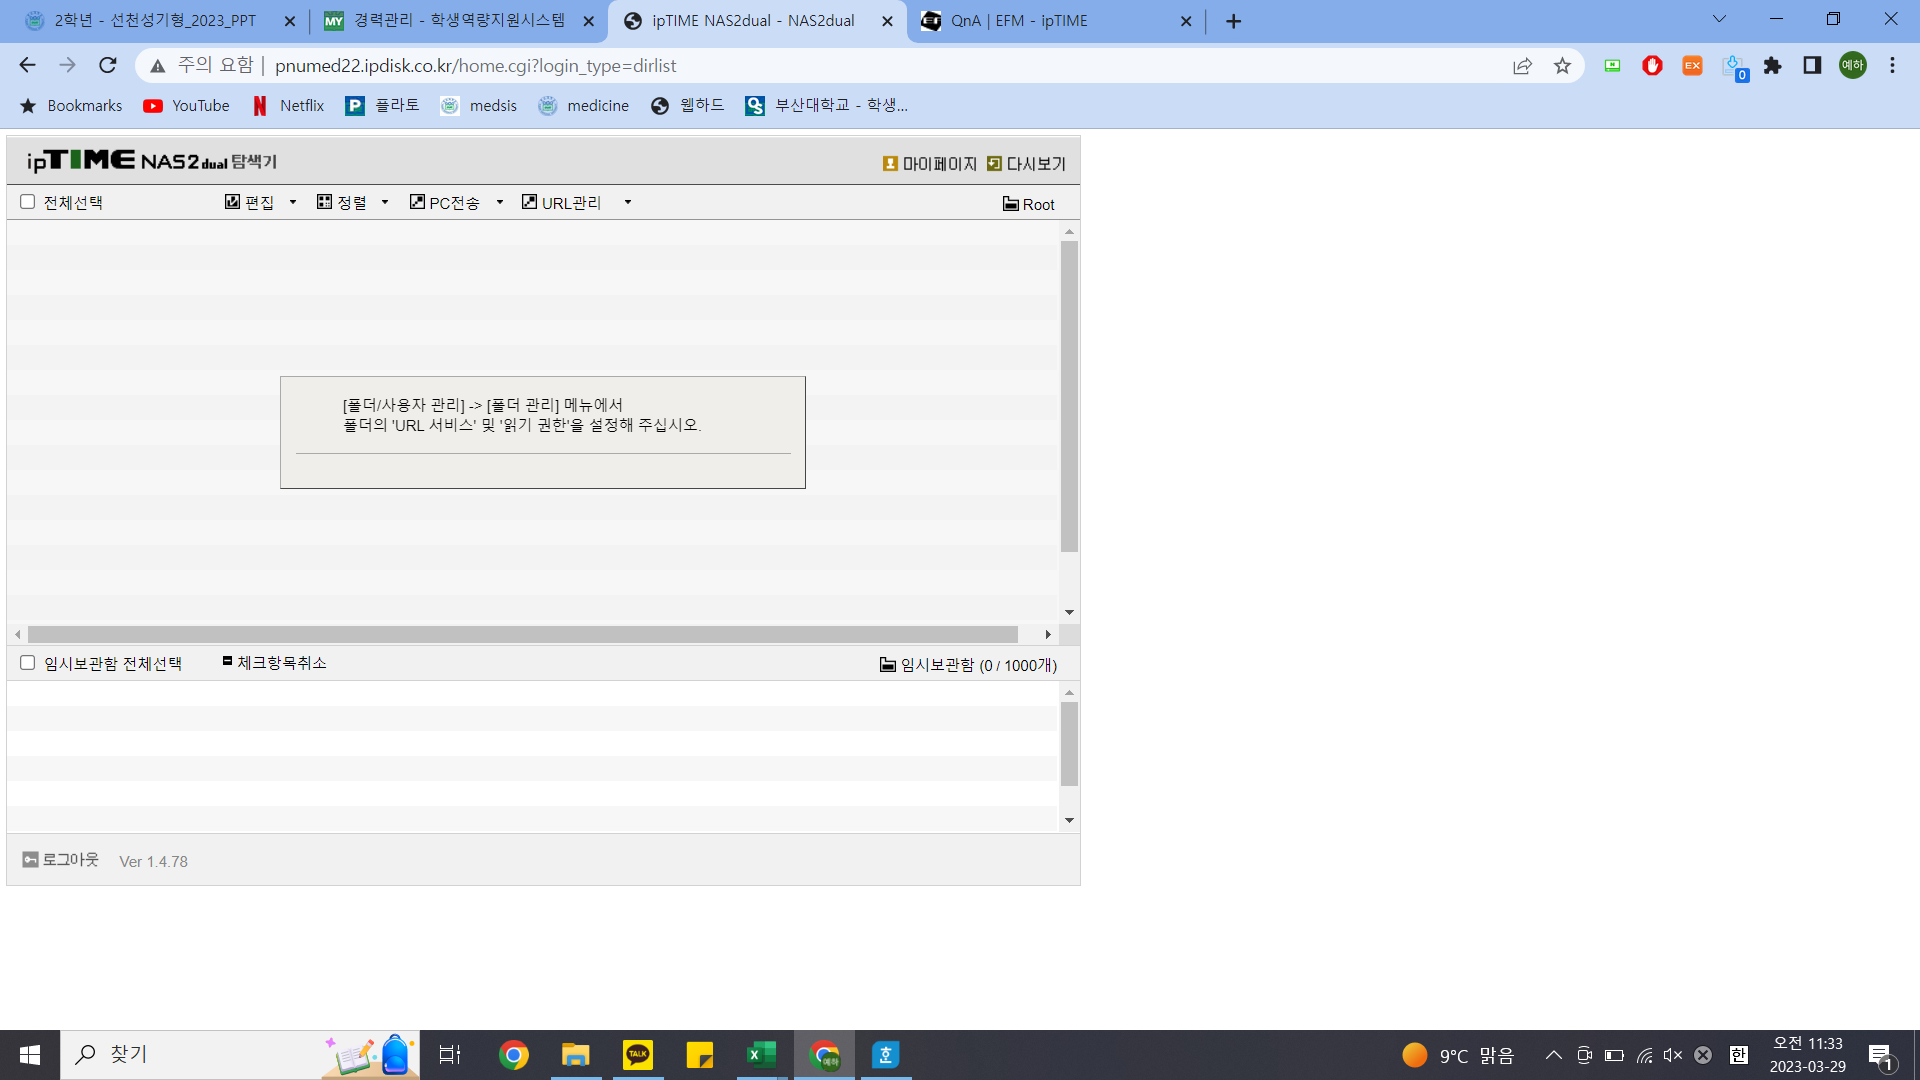Open the Netflix bookmark
The image size is (1920, 1080).
(x=288, y=106)
